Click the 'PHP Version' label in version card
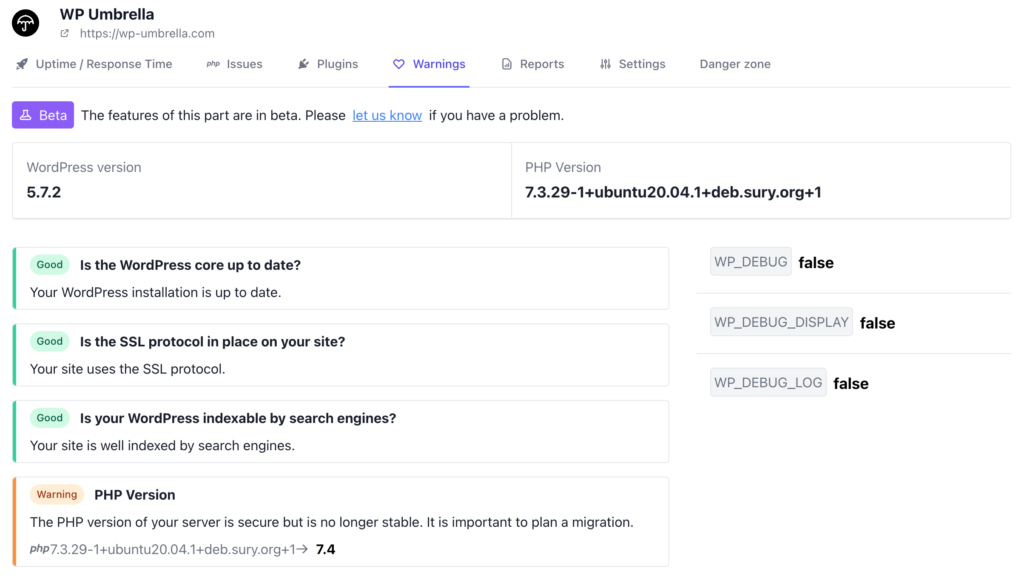The height and width of the screenshot is (583, 1024). pos(563,167)
